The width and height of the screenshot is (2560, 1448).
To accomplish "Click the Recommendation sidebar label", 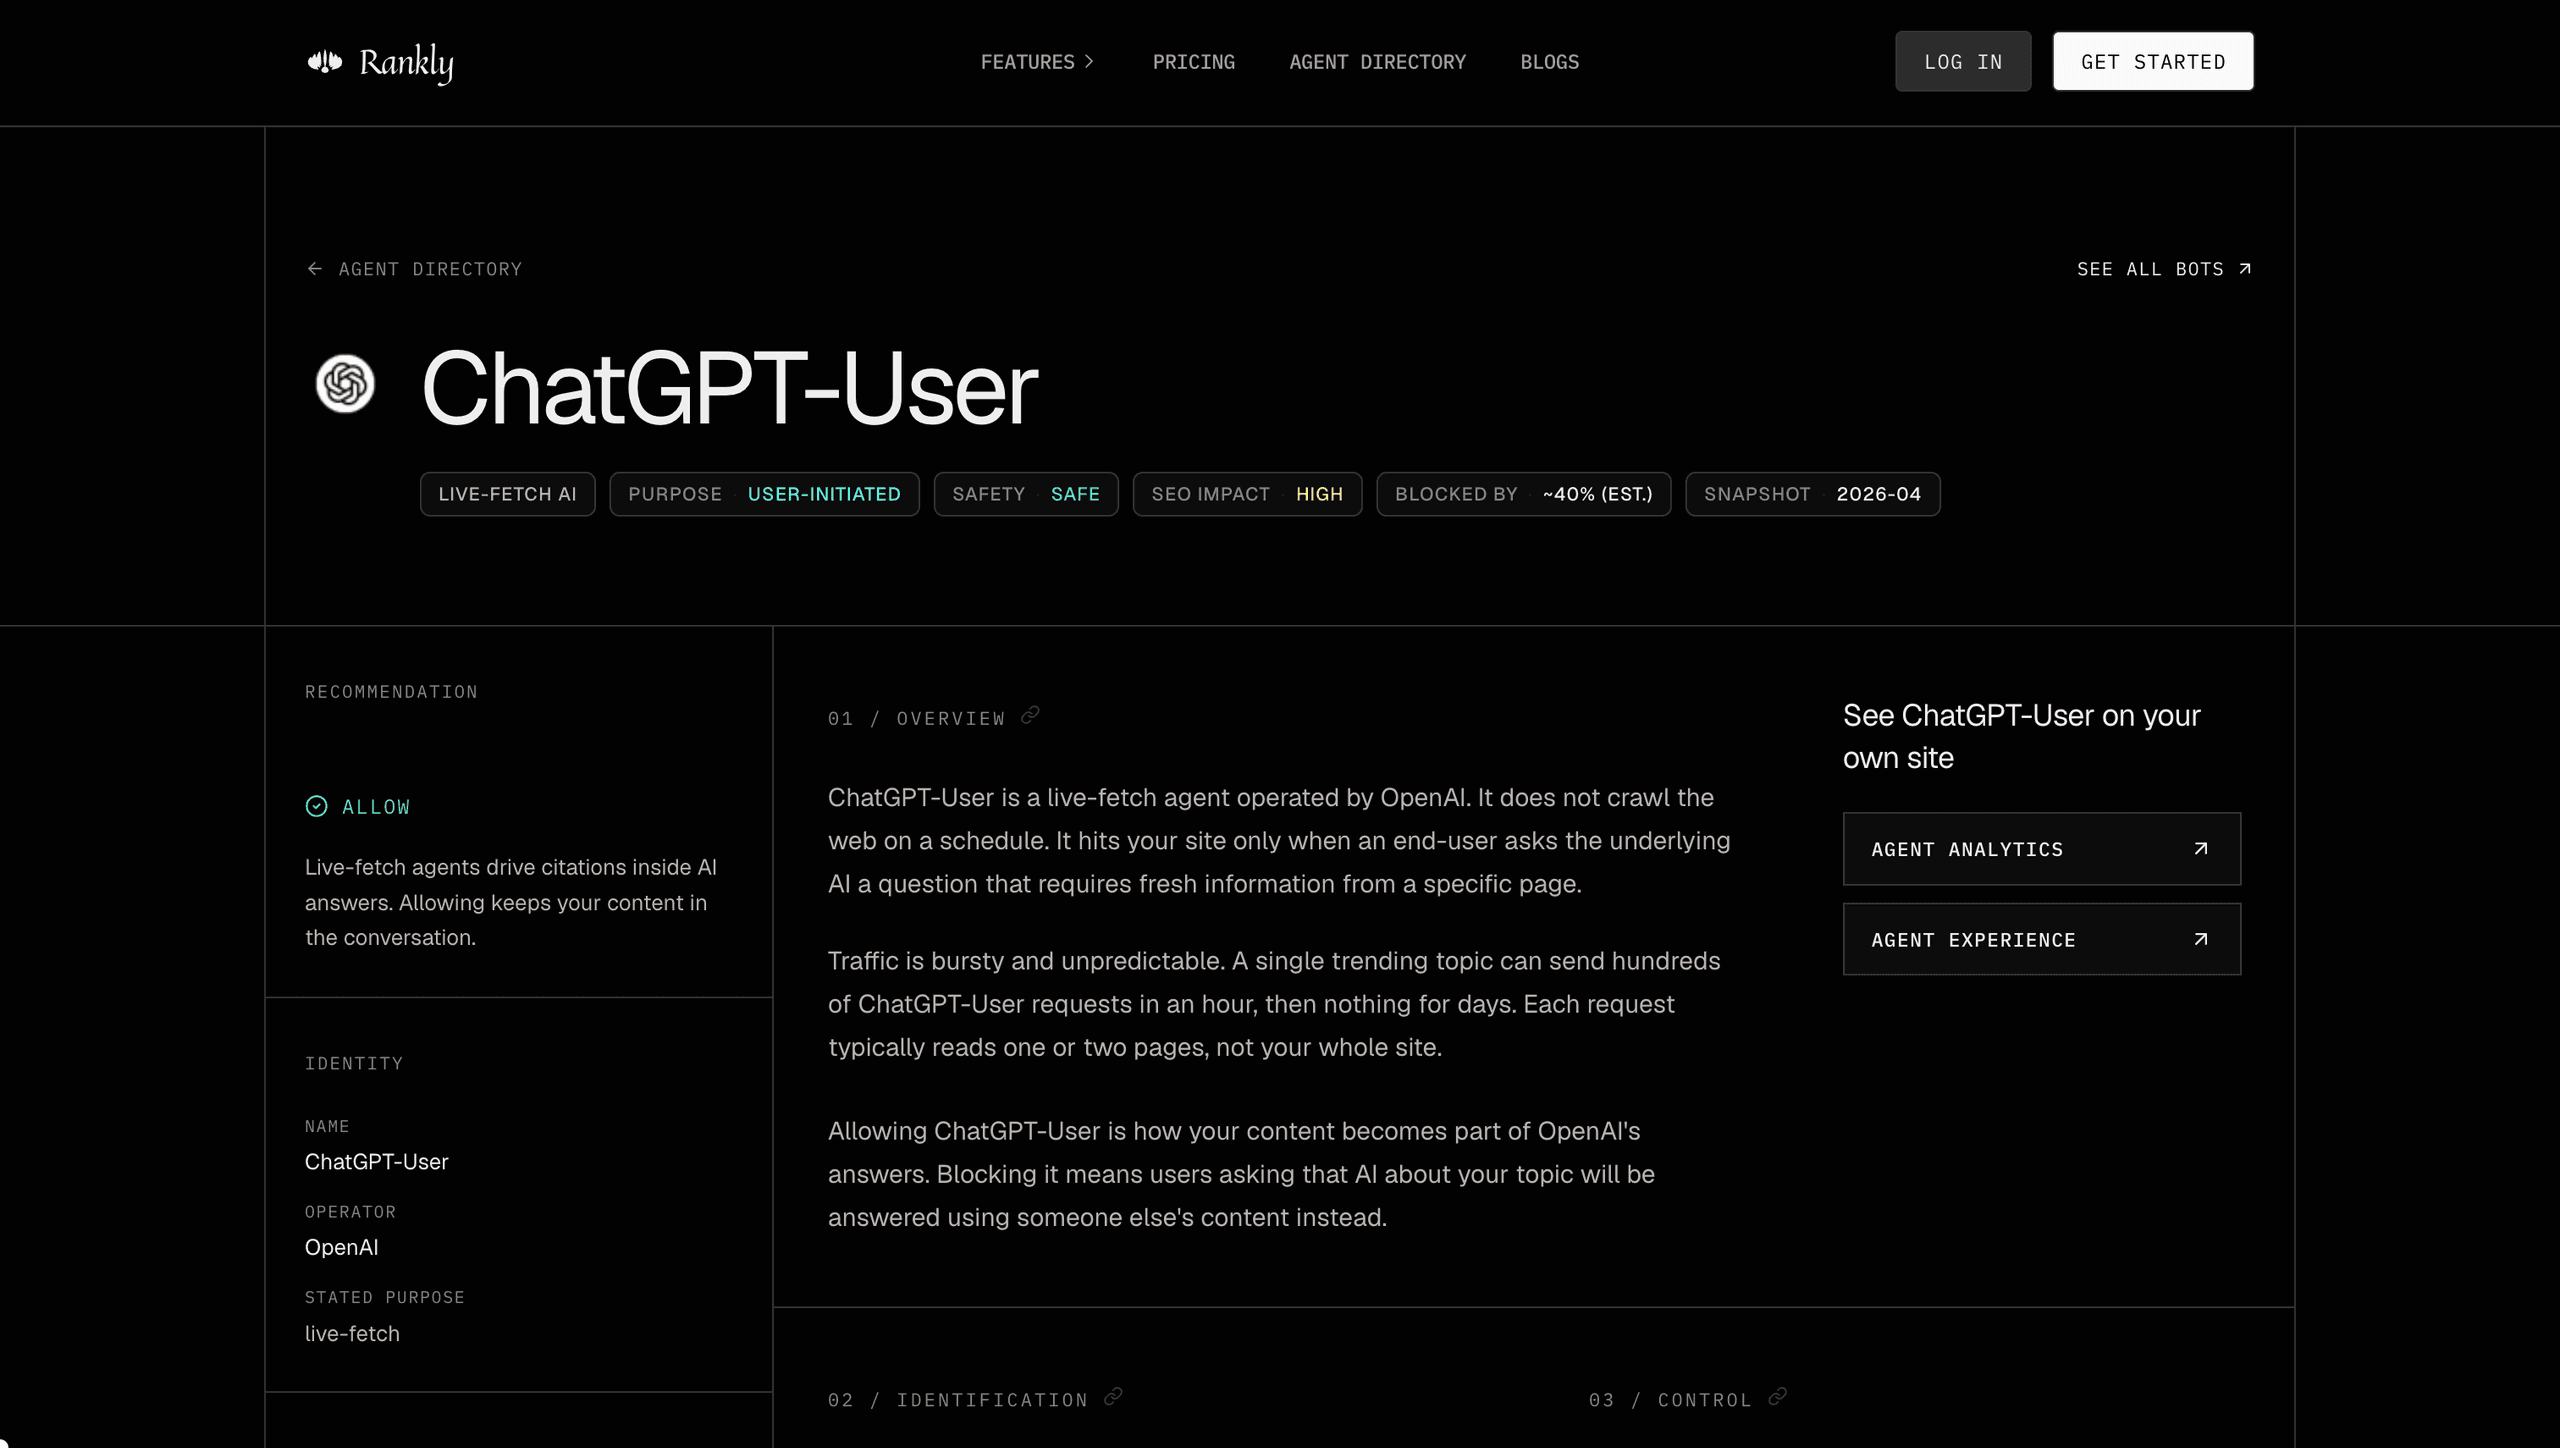I will tap(391, 692).
